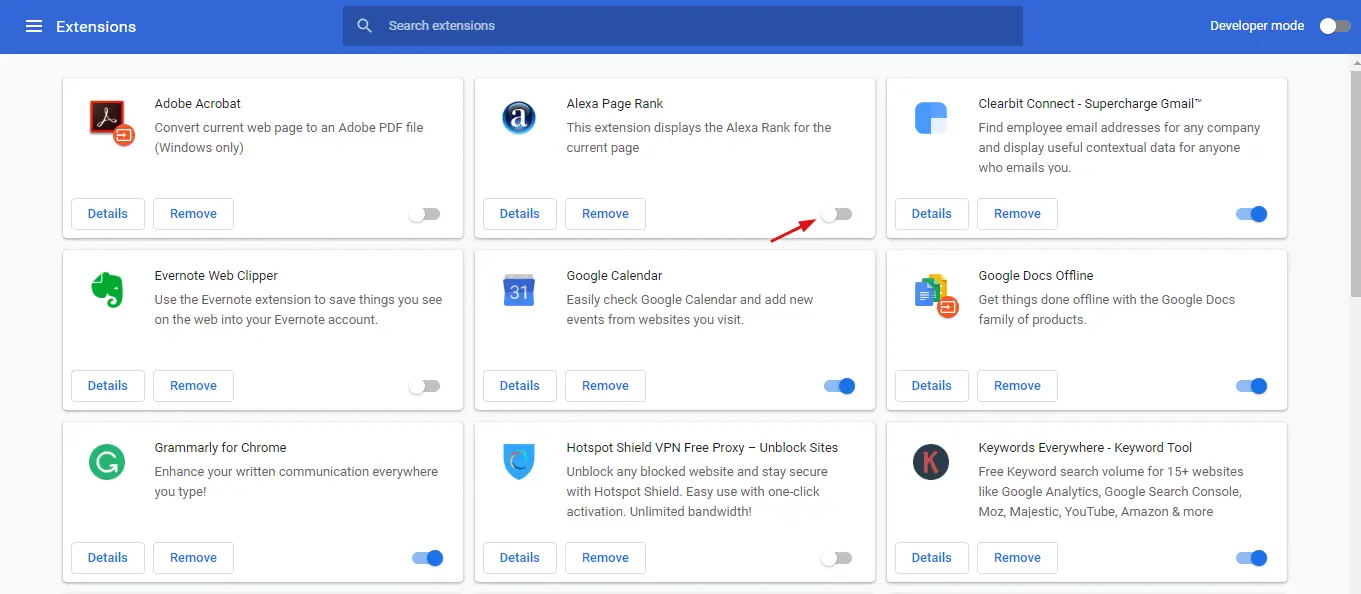Screen dimensions: 1361x594
Task: Click the Google Calendar icon
Action: [518, 290]
